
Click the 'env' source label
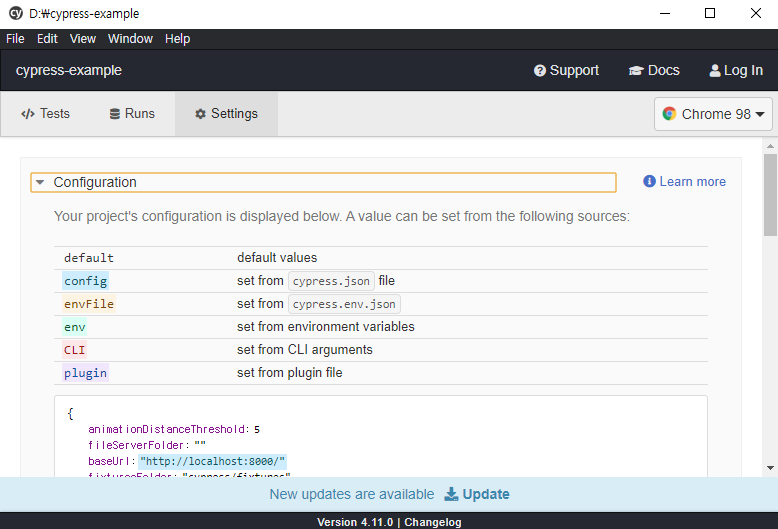click(x=74, y=327)
